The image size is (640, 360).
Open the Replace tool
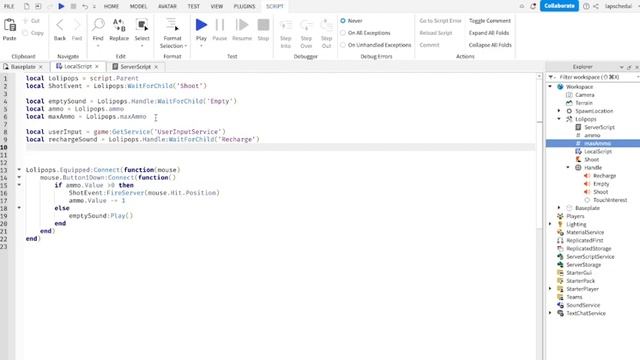pos(119,30)
